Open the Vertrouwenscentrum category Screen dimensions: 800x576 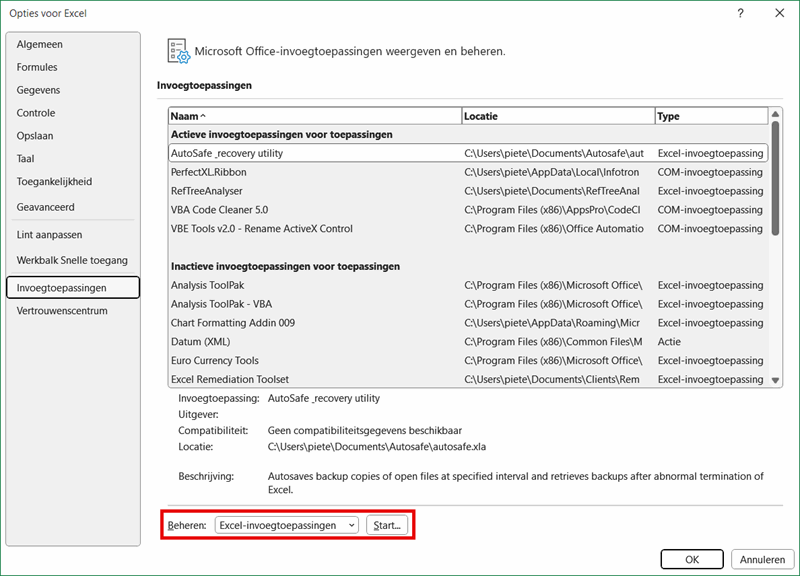[x=73, y=311]
